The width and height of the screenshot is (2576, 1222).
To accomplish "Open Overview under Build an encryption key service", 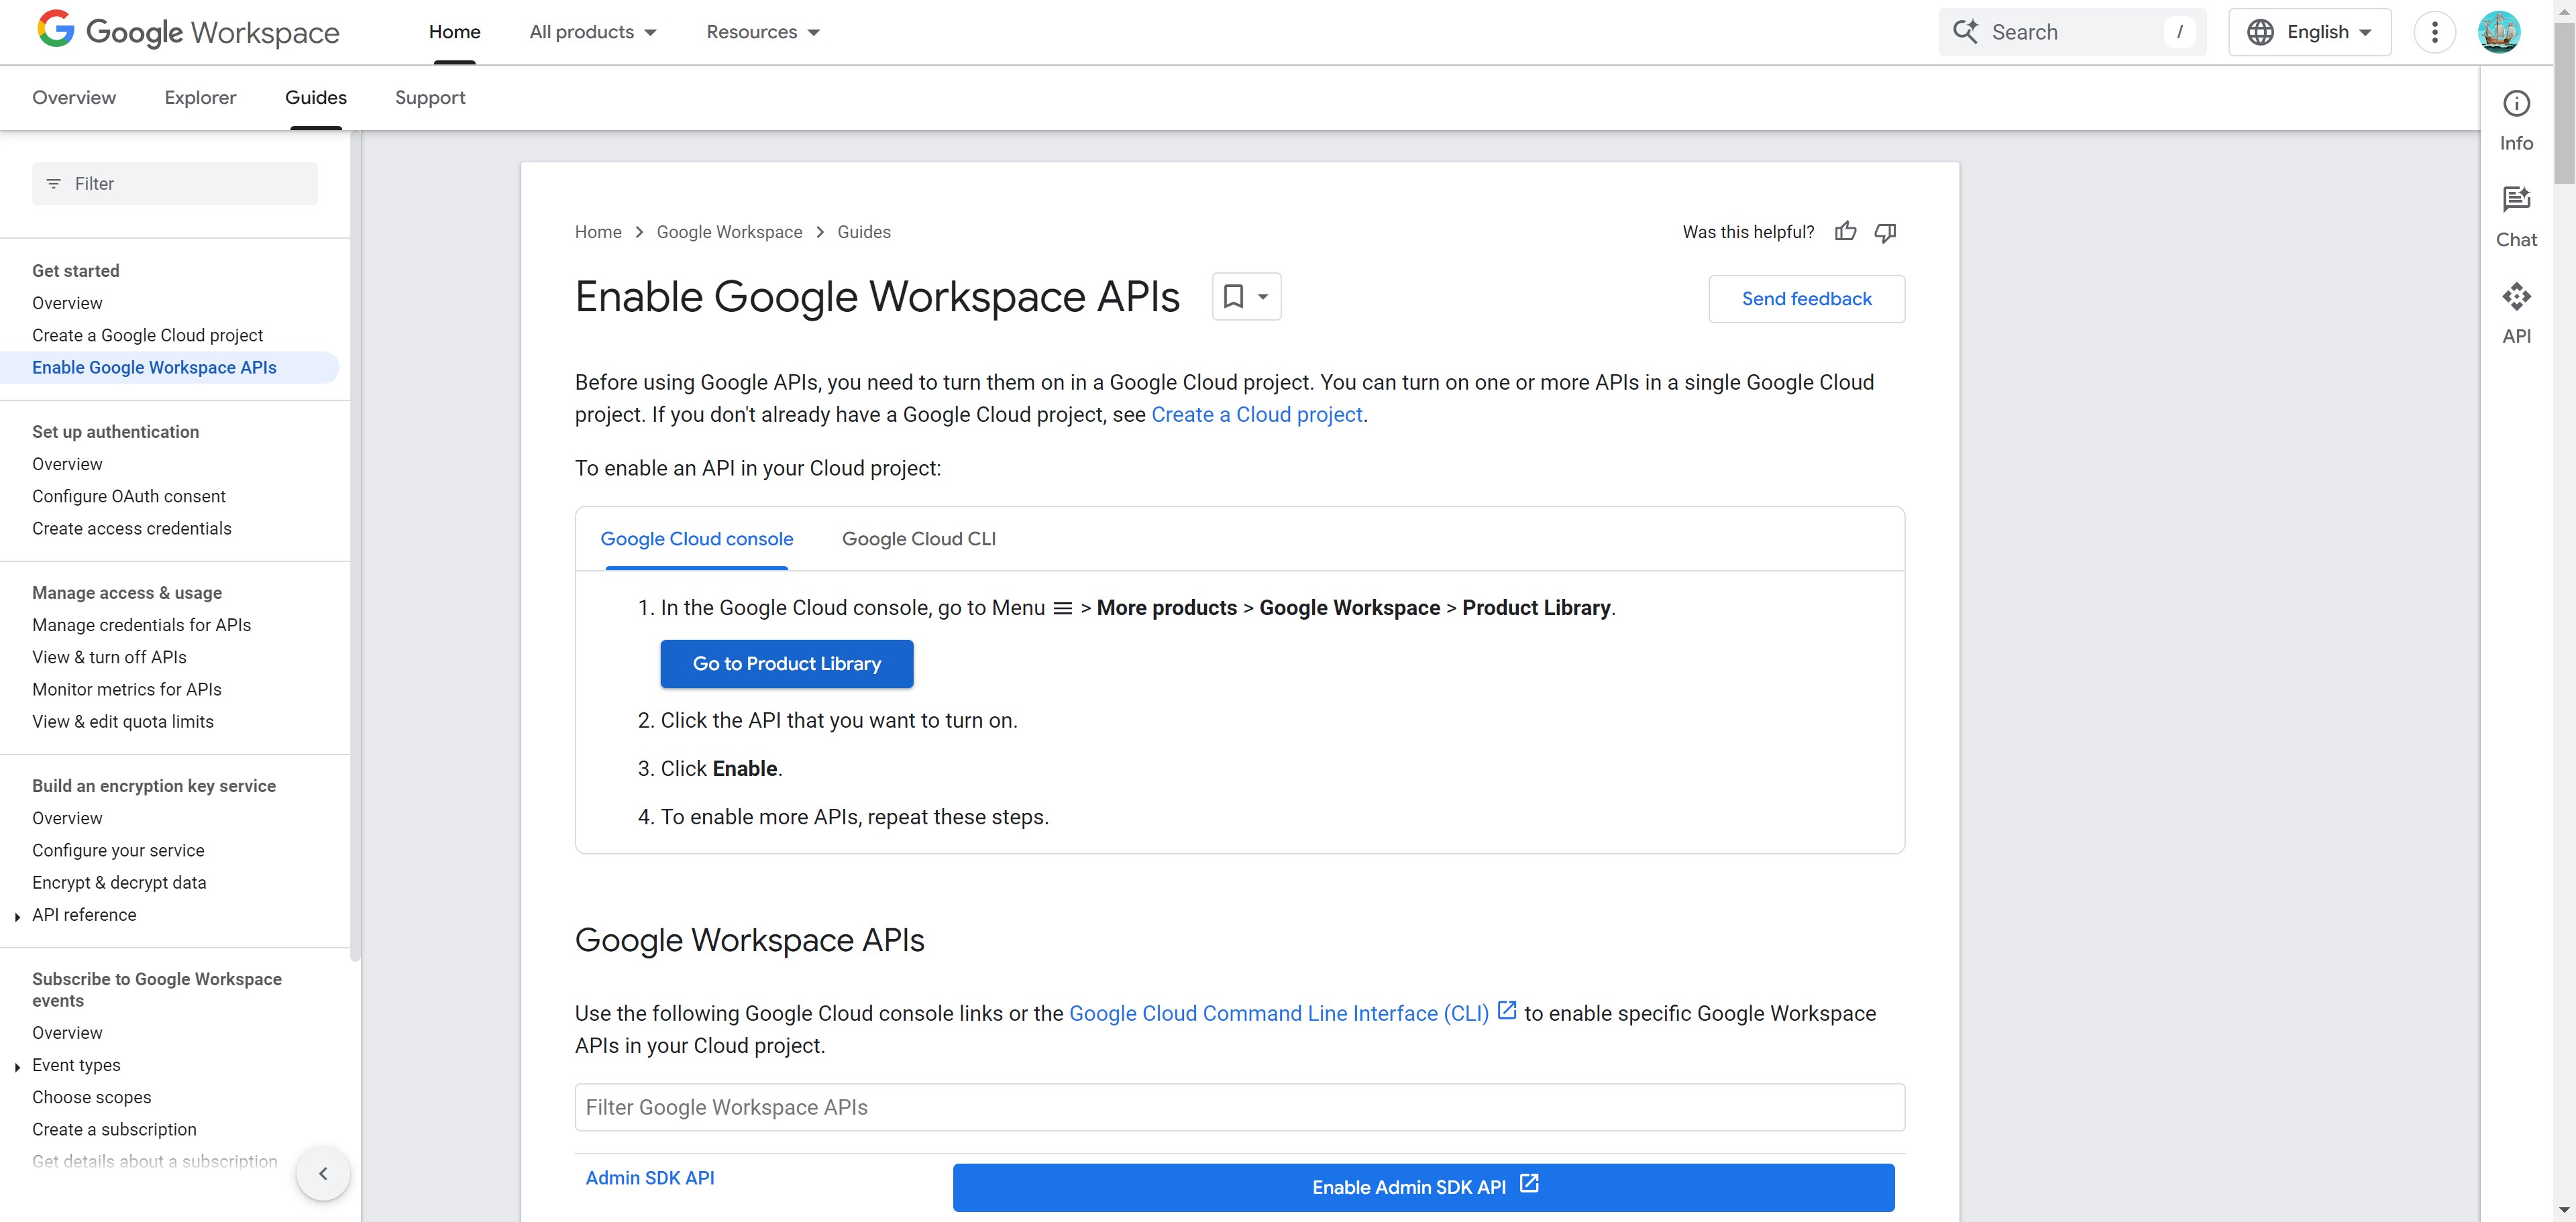I will point(67,818).
